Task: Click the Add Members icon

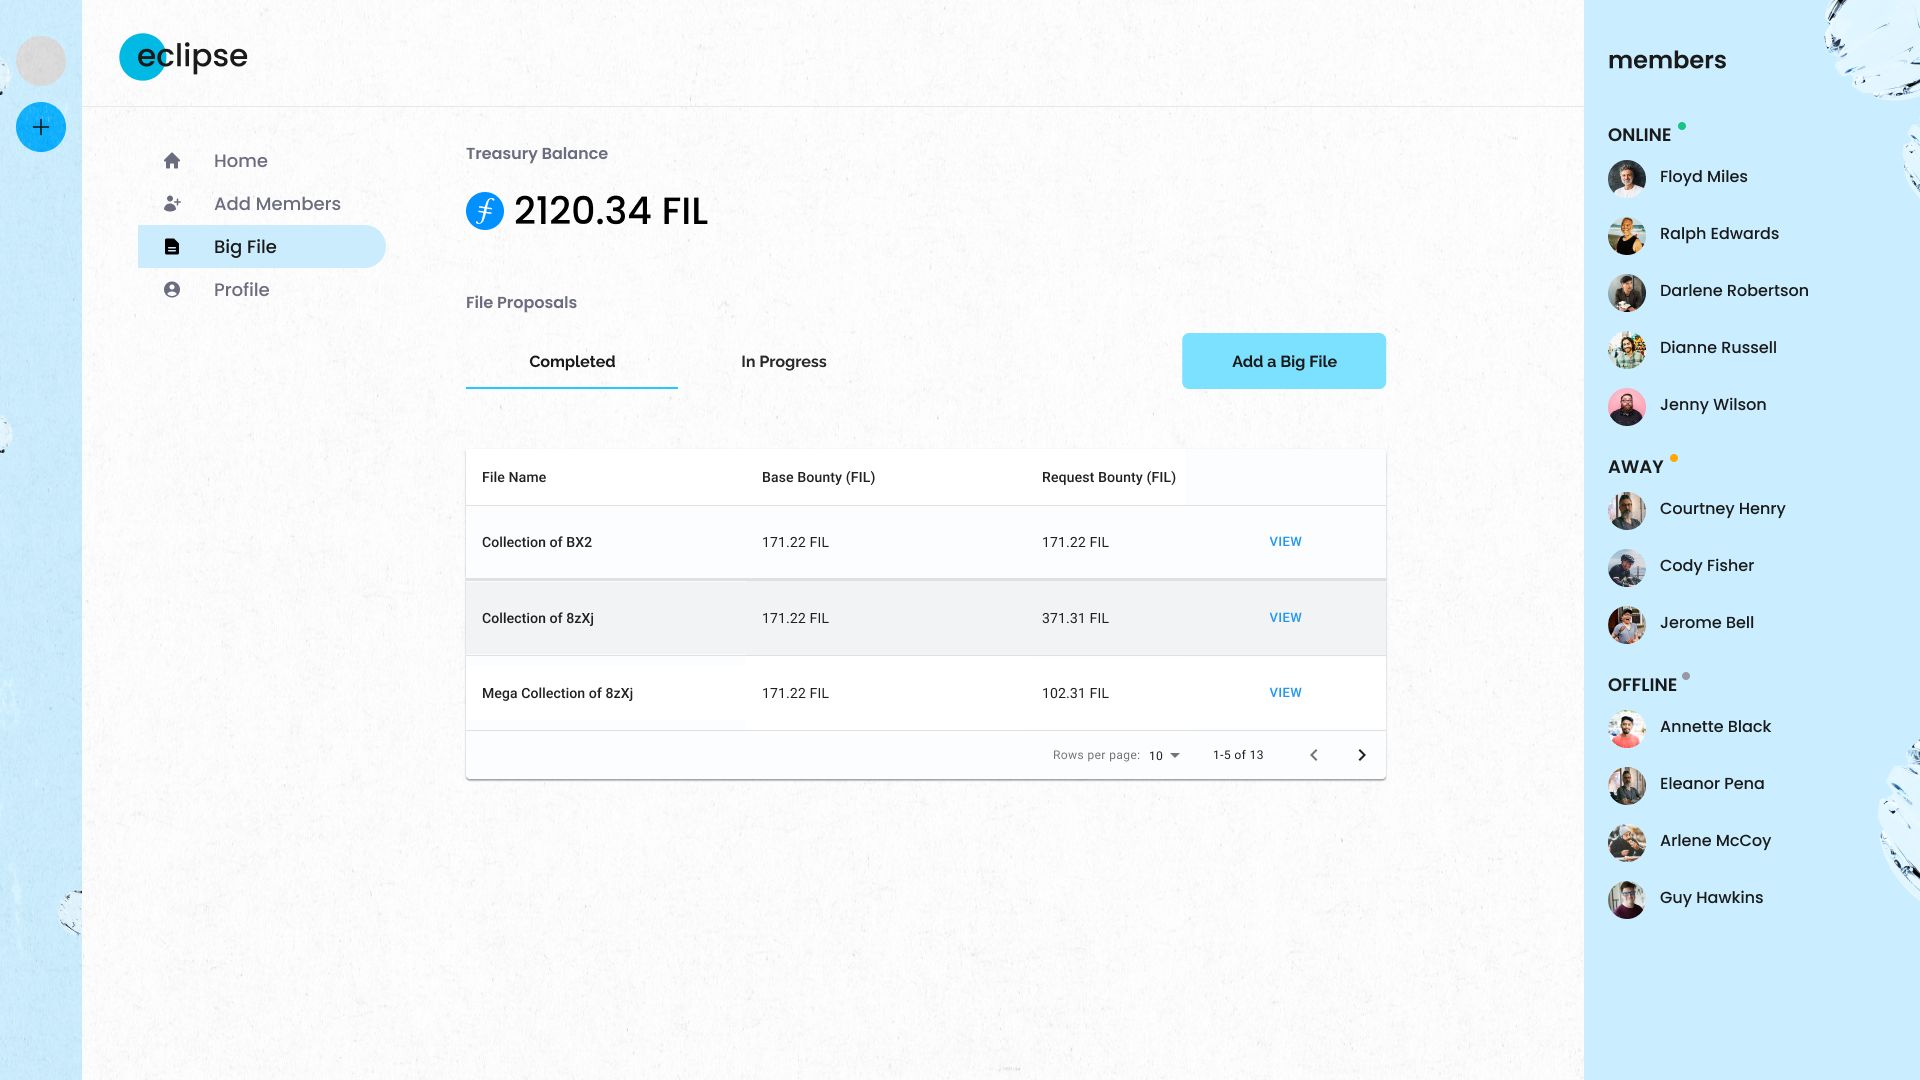Action: 173,203
